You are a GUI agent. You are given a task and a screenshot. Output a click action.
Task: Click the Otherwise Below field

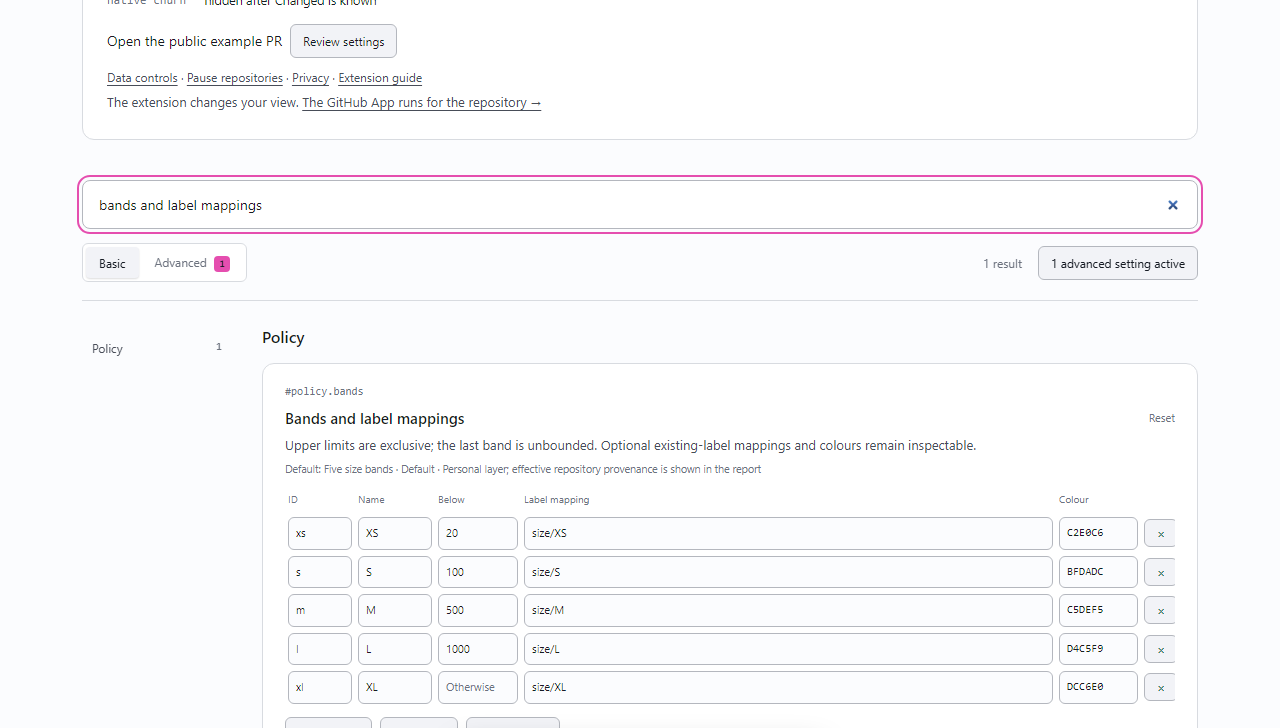tap(478, 687)
